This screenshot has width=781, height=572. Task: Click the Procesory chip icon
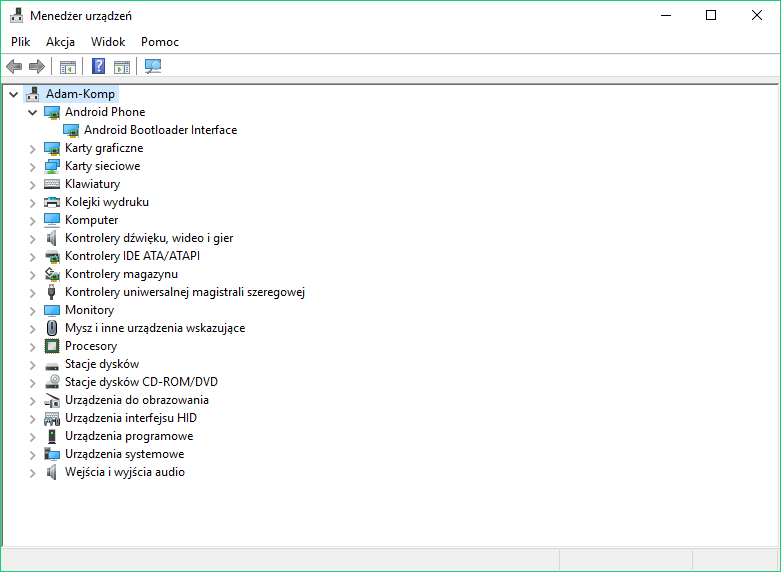52,346
